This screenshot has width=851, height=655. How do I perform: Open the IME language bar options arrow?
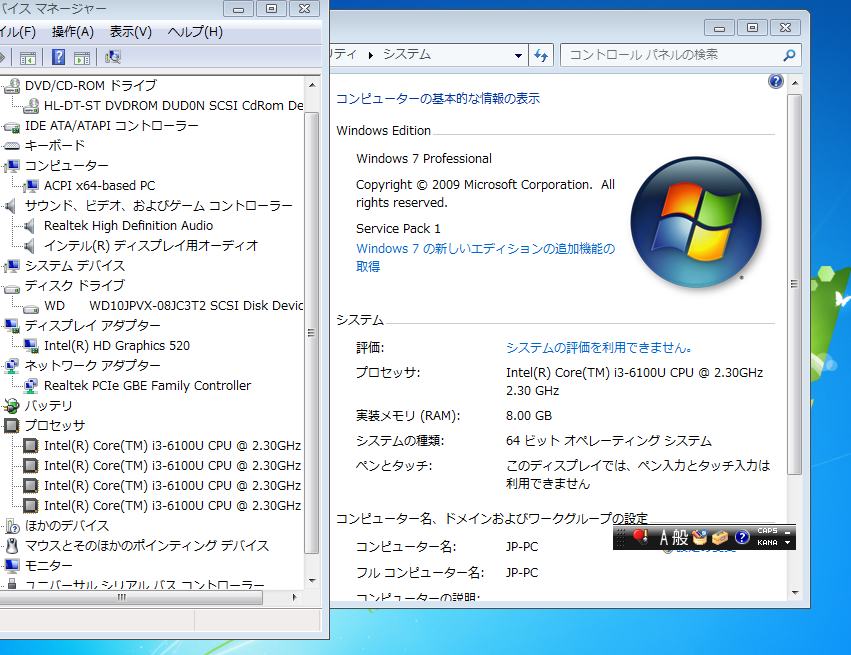coord(788,543)
